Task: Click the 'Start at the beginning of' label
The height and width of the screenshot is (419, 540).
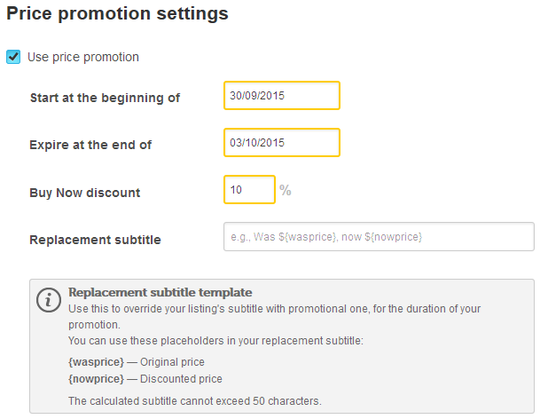Action: [x=105, y=98]
